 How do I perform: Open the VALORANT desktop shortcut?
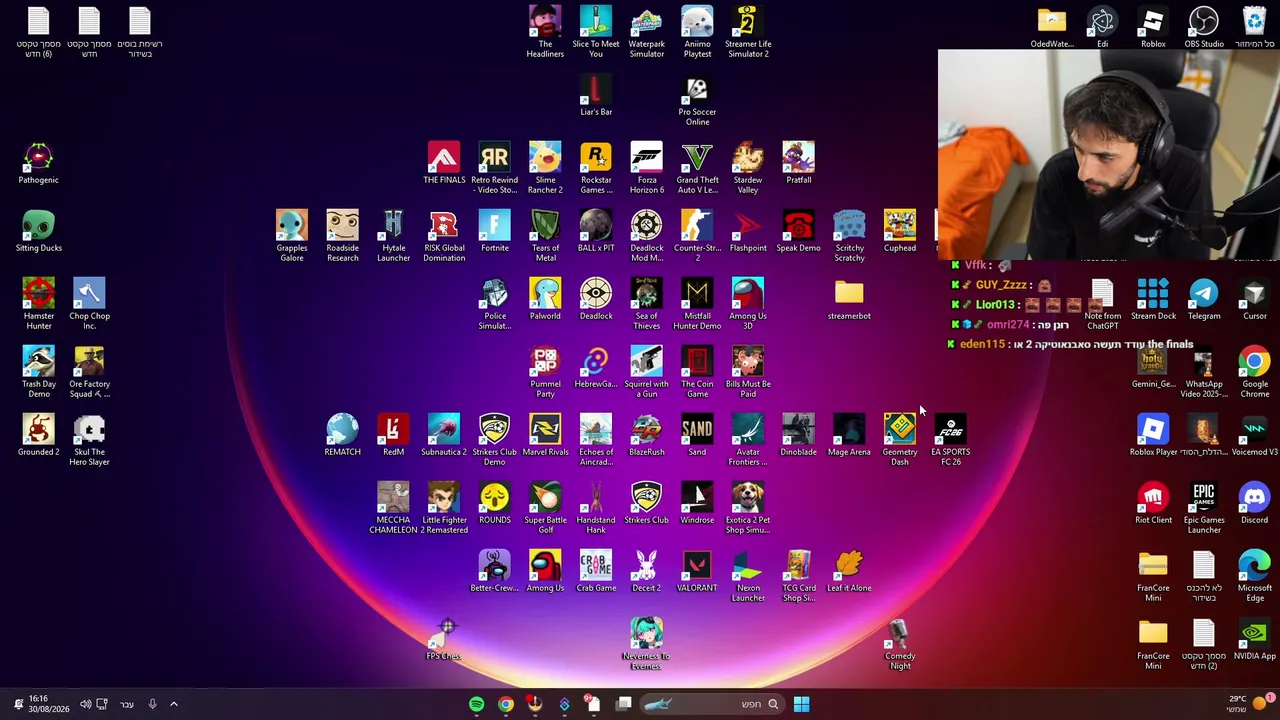point(697,572)
